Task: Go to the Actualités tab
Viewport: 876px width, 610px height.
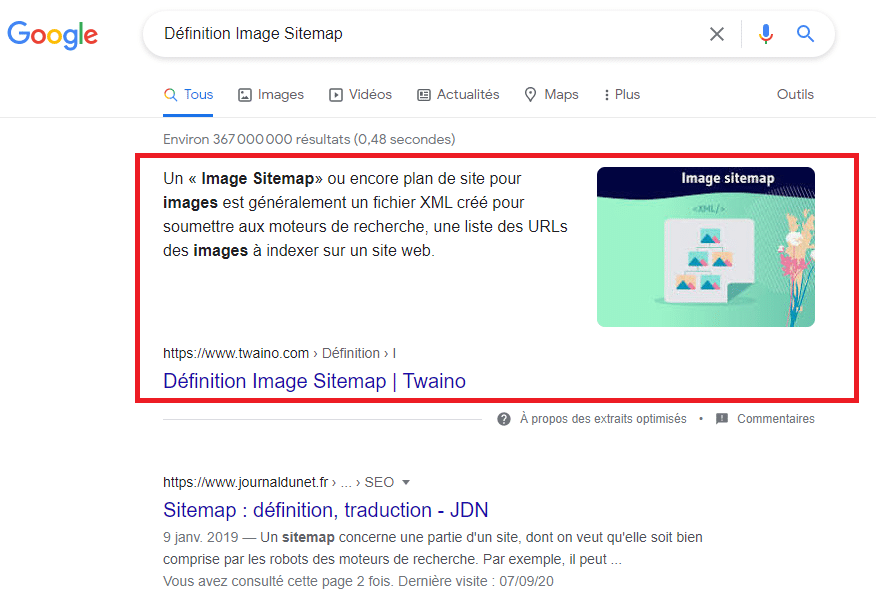Action: coord(458,94)
